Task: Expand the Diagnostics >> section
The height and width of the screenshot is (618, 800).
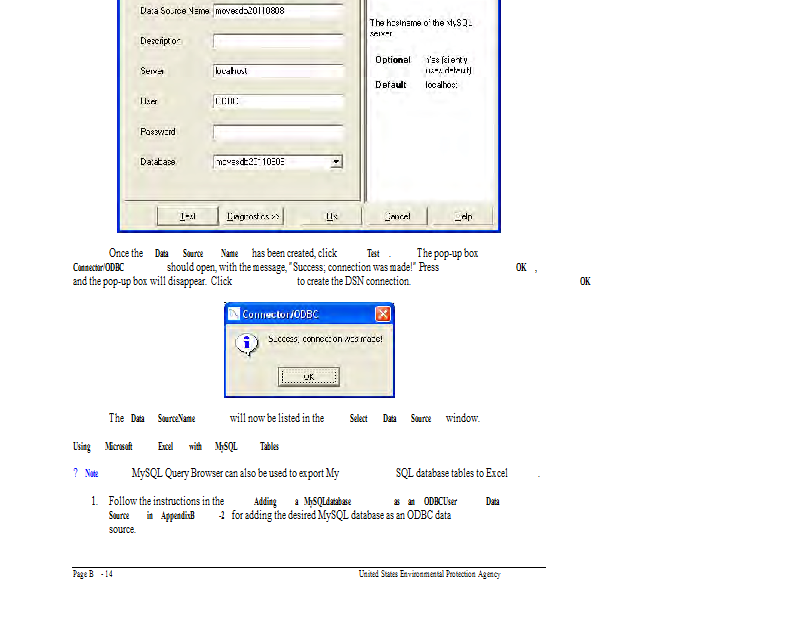Action: (x=254, y=216)
